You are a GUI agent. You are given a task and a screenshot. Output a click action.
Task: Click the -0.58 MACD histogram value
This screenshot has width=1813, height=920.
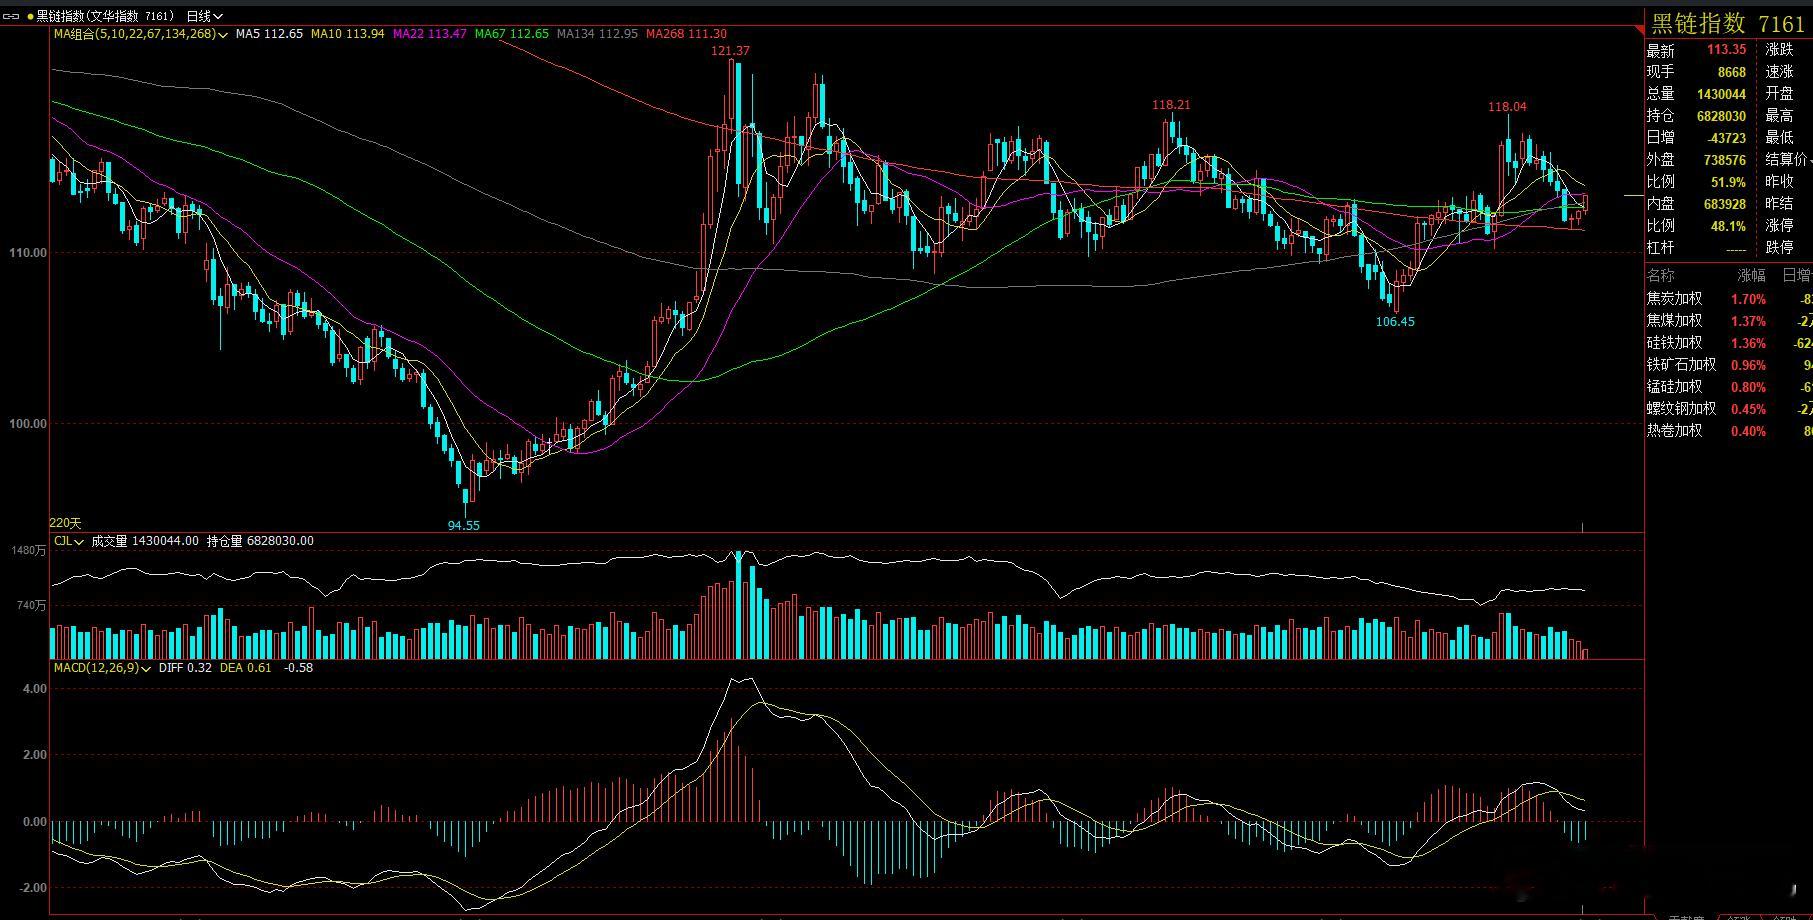(298, 668)
